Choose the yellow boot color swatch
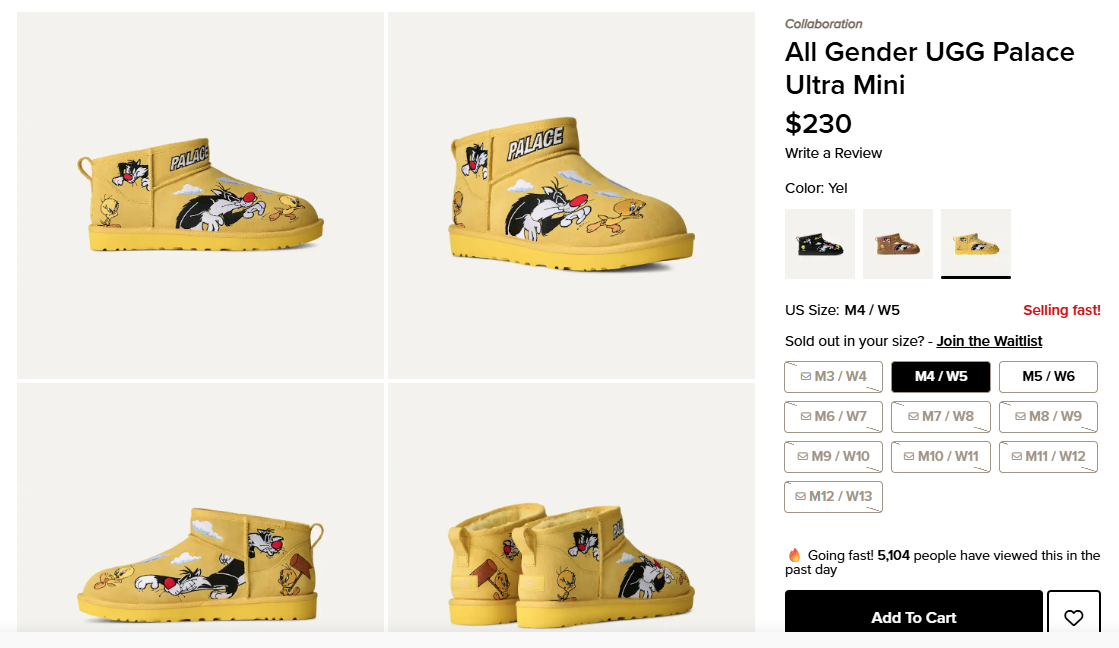The width and height of the screenshot is (1119, 648). click(x=976, y=244)
